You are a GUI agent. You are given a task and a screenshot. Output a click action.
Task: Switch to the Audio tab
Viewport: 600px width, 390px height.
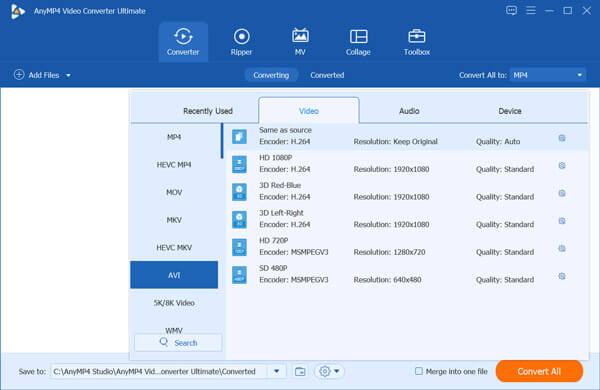409,111
